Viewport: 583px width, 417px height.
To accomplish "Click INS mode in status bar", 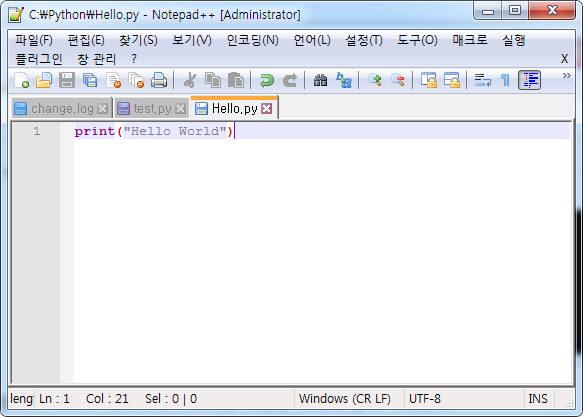I will tap(538, 399).
